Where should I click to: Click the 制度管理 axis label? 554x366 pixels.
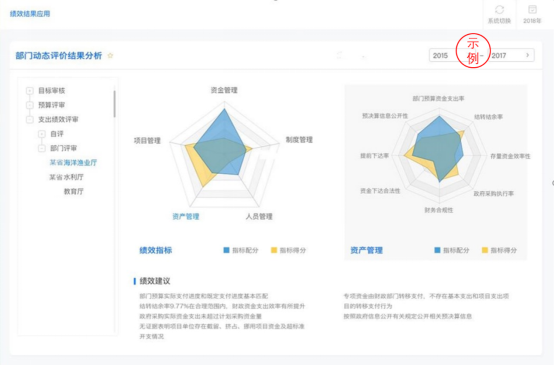pyautogui.click(x=299, y=140)
